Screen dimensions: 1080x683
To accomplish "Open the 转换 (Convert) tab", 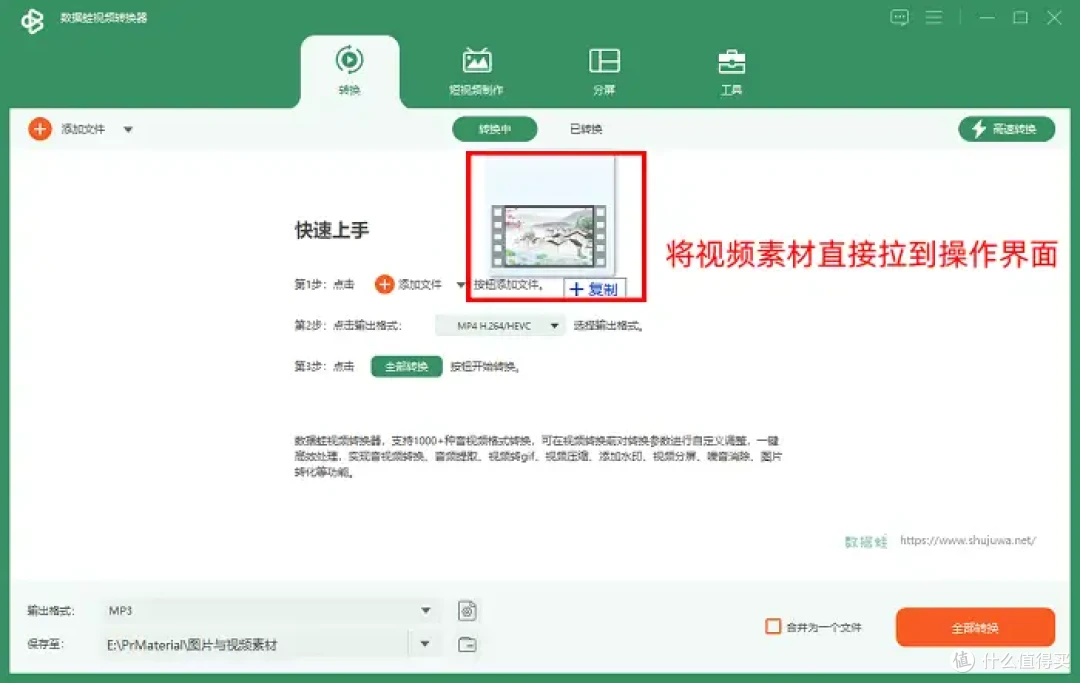I will (349, 72).
